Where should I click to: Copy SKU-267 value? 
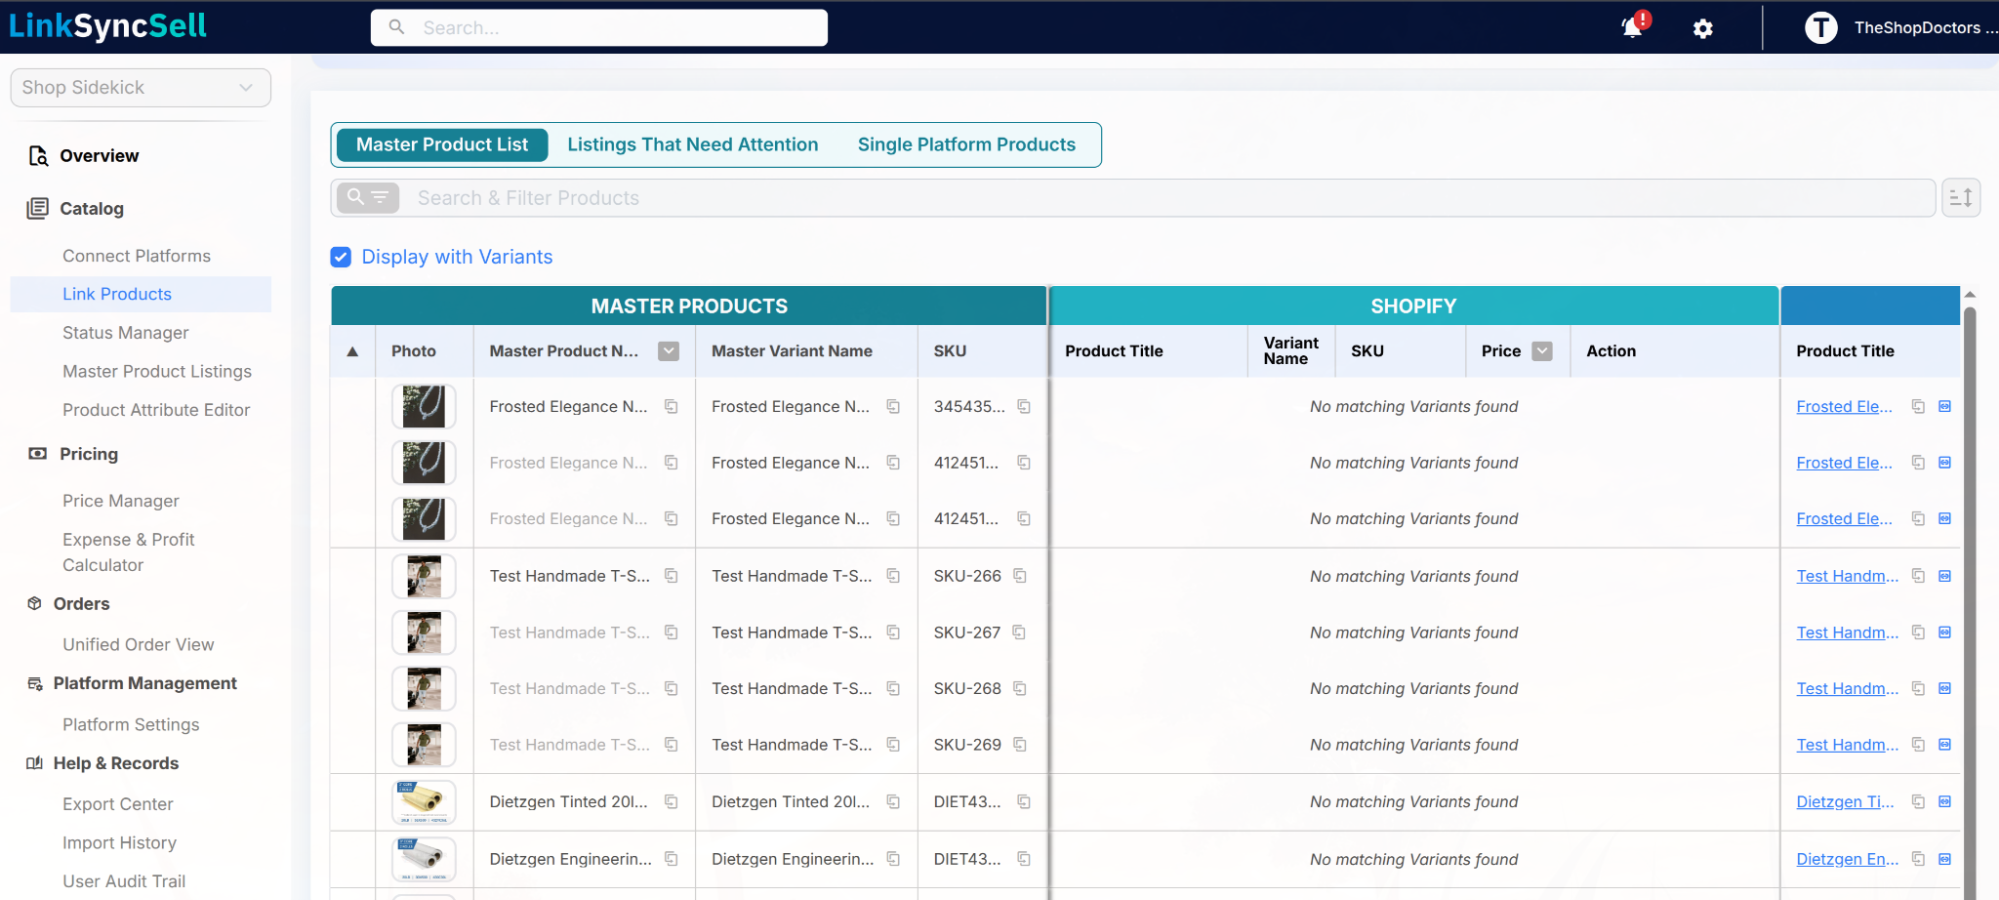point(1019,633)
